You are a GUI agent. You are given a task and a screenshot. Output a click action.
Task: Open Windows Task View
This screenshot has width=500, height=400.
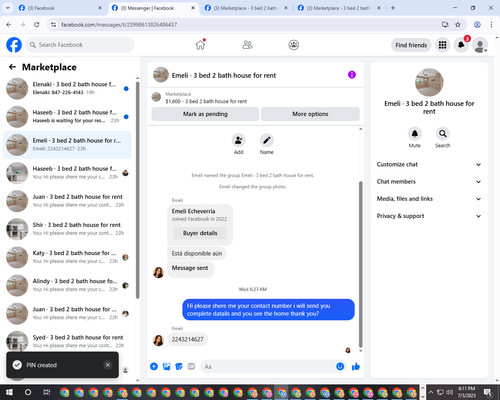click(x=46, y=392)
